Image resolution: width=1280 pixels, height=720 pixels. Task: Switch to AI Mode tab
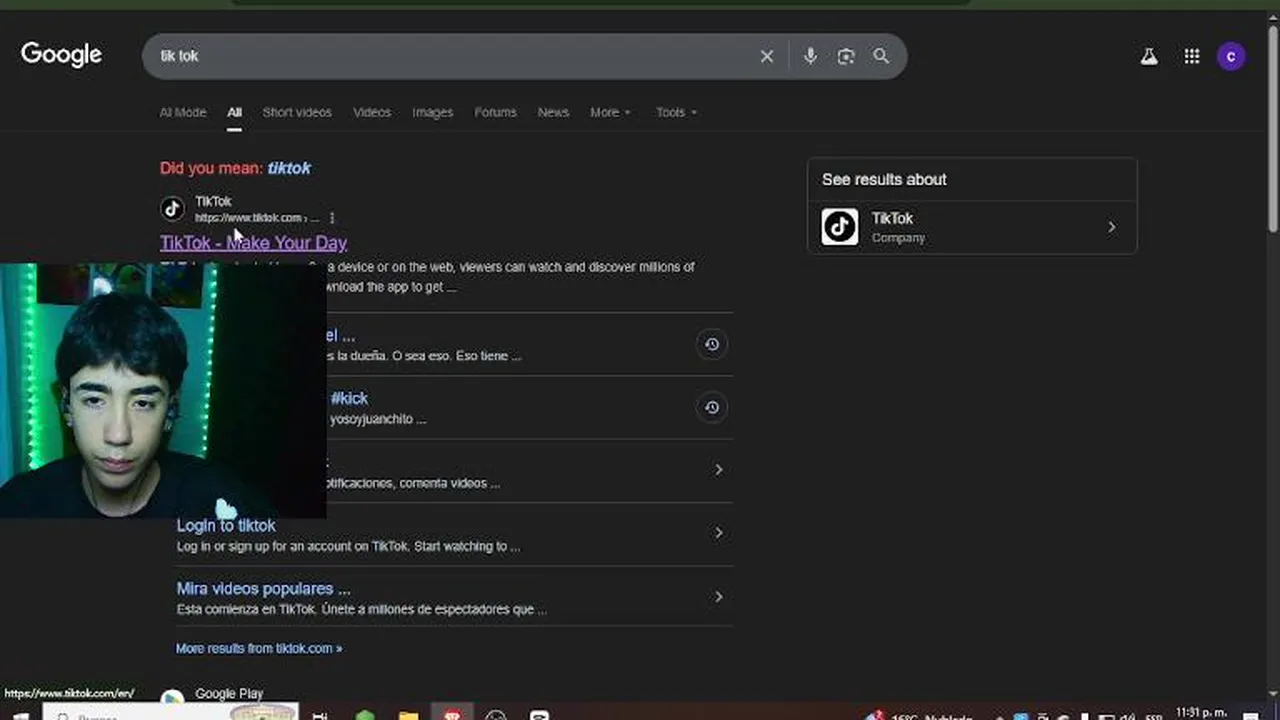(183, 112)
